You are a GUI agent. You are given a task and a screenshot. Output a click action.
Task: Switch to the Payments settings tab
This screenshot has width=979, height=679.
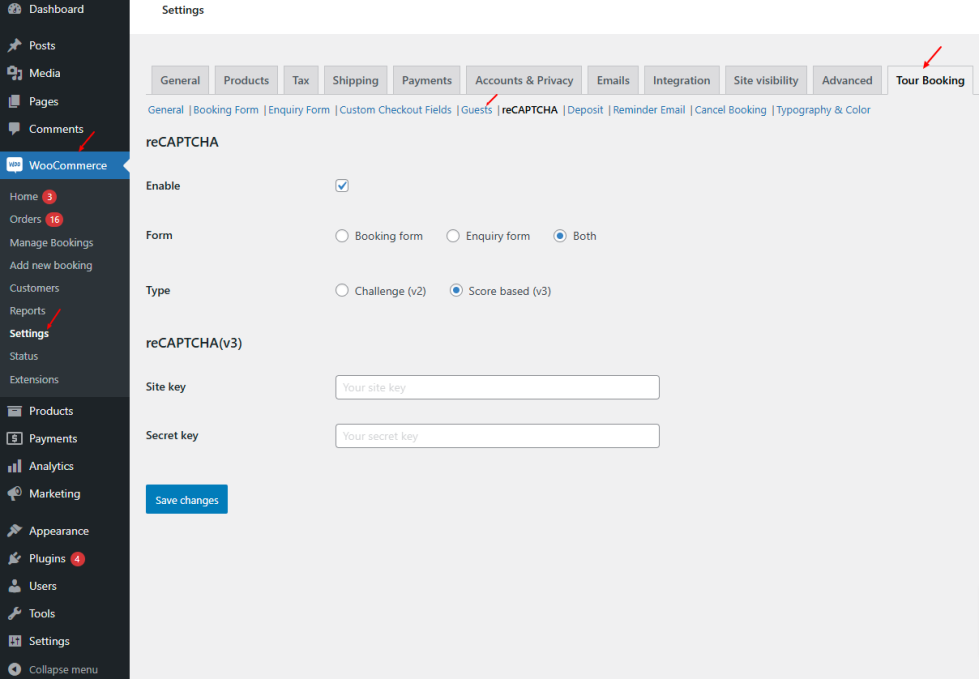(x=427, y=80)
